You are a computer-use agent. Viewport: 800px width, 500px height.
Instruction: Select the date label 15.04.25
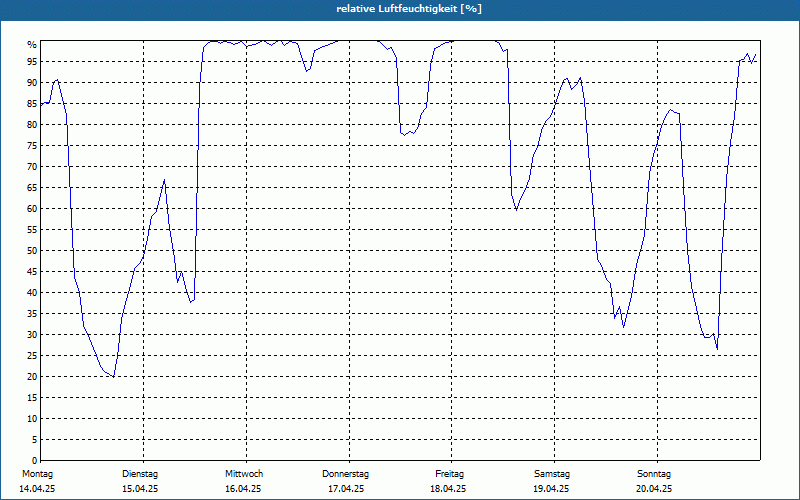(140, 489)
